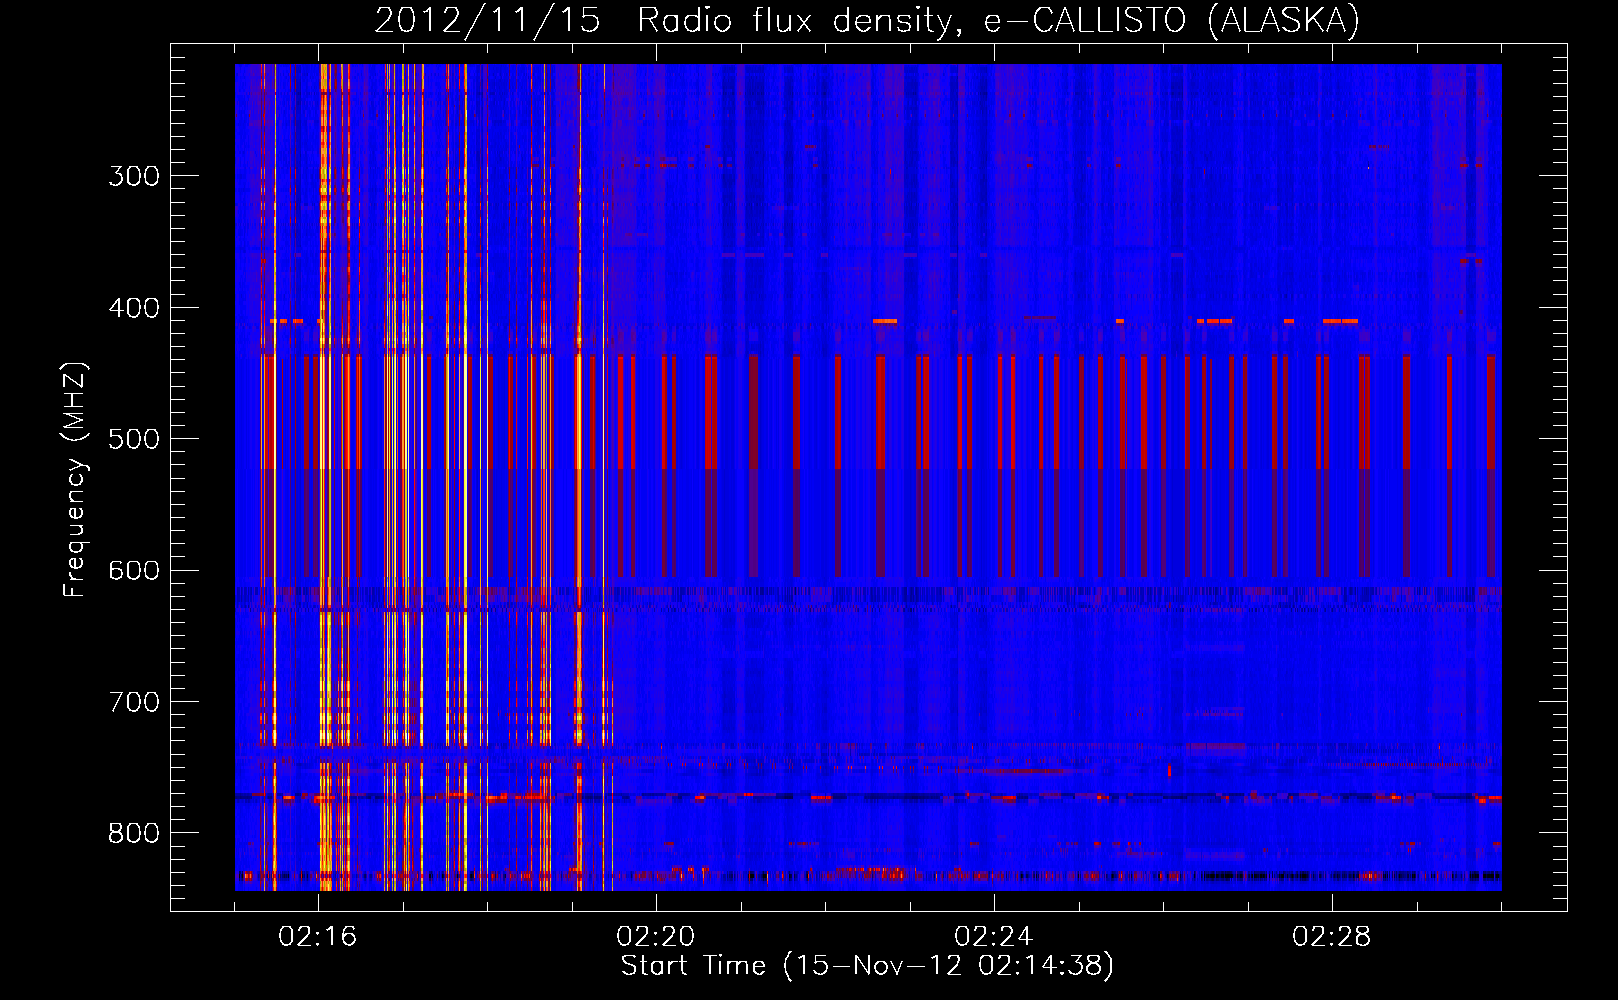Click the 700 frequency tick label
The image size is (1618, 1000).
[134, 702]
